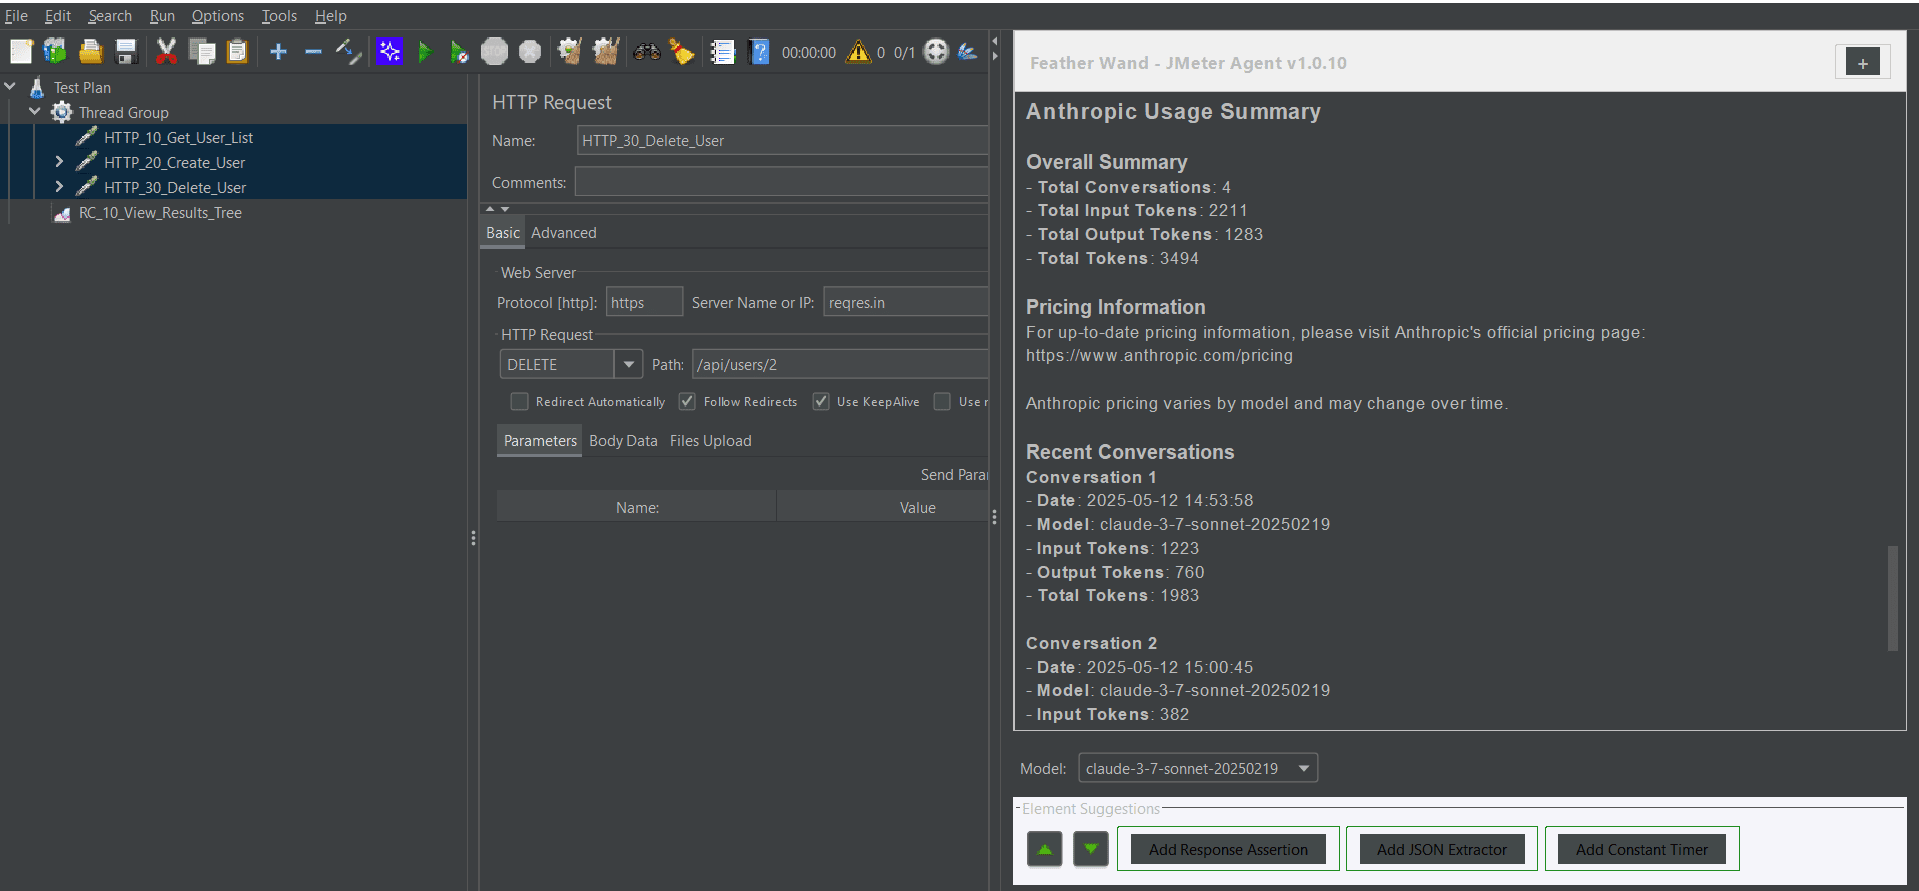Switch to the Body Data tab
Viewport: 1919px width, 891px height.
click(623, 441)
